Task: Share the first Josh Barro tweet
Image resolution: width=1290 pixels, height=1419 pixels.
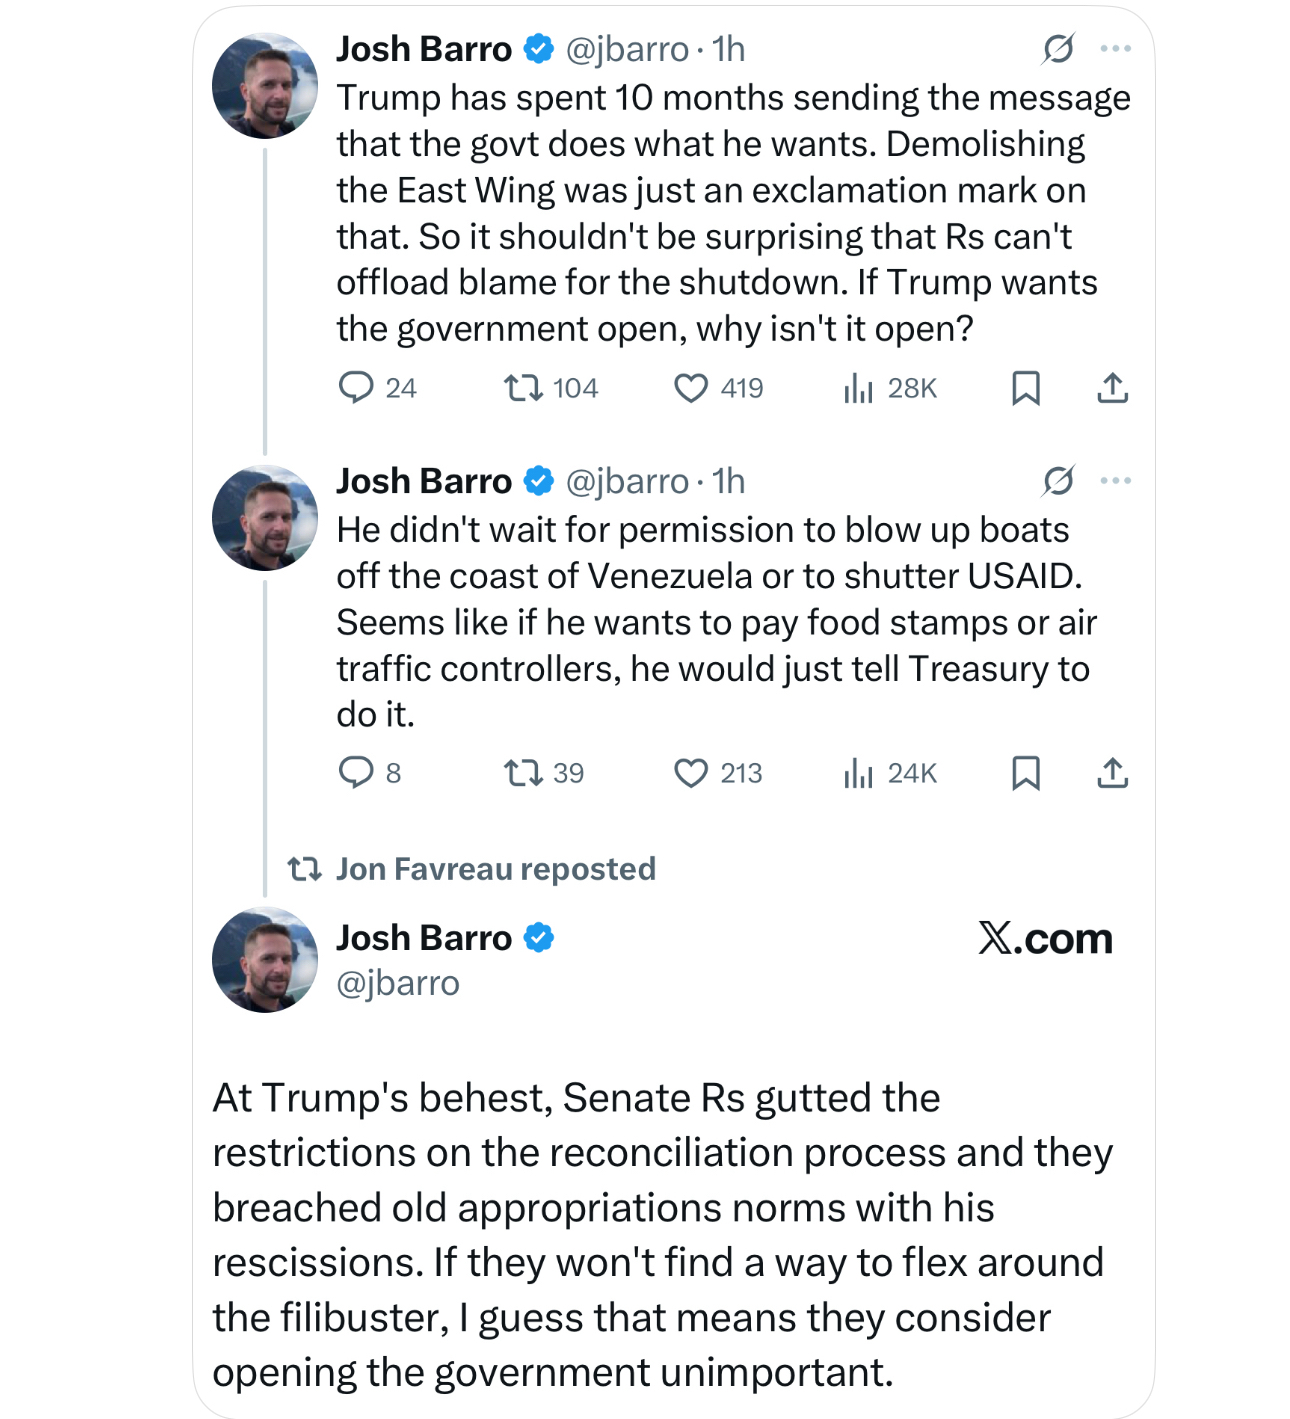Action: [1112, 387]
